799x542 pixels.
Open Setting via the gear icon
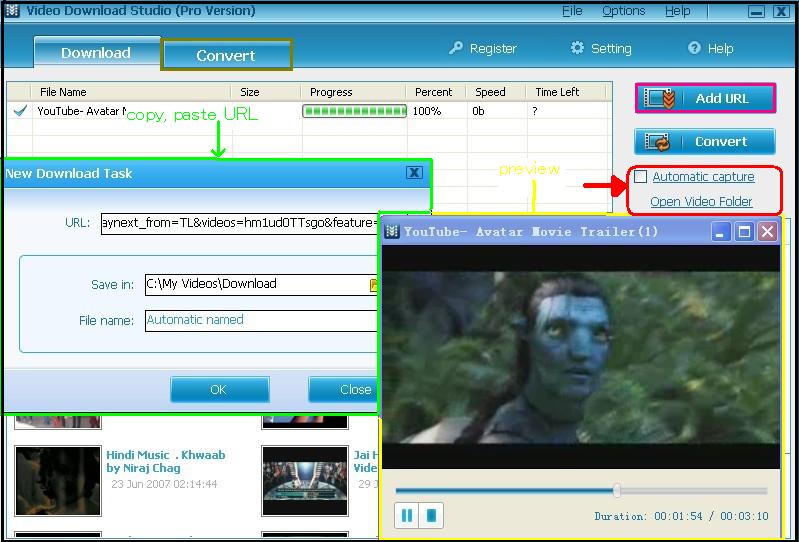pyautogui.click(x=577, y=48)
